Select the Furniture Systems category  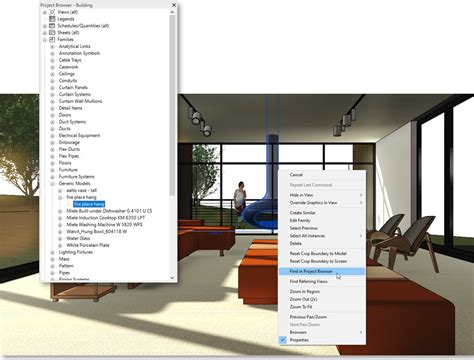pos(76,177)
